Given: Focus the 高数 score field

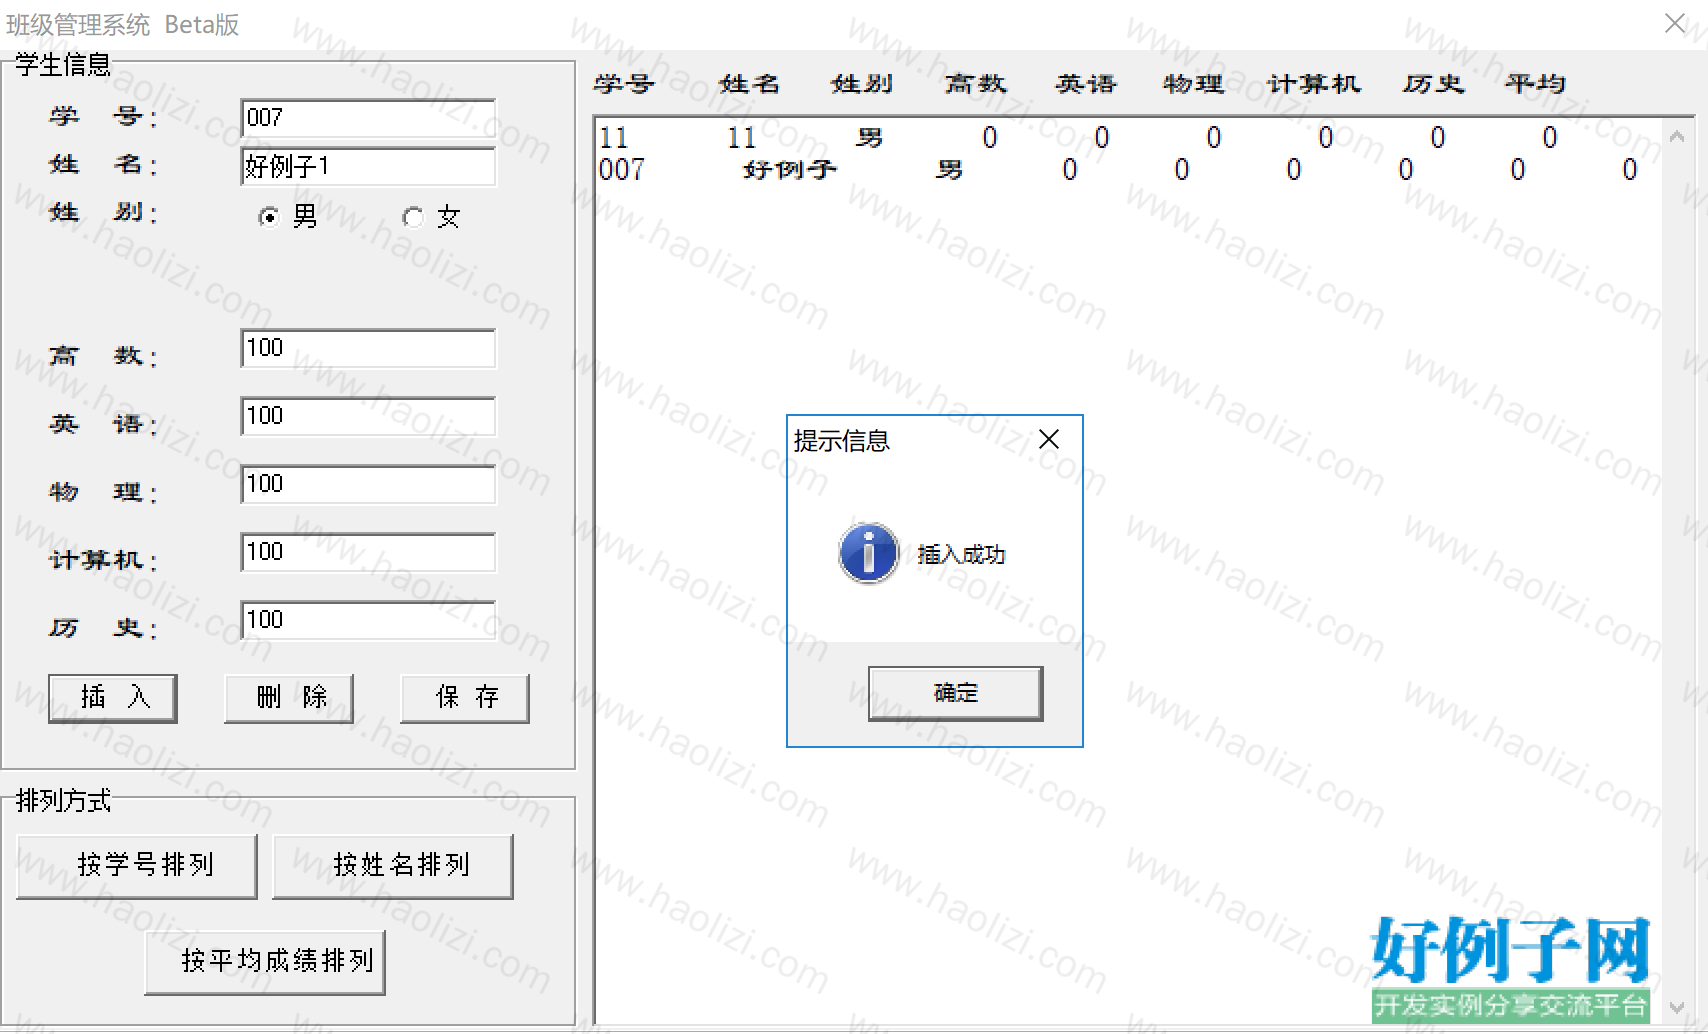Looking at the screenshot, I should (x=368, y=348).
